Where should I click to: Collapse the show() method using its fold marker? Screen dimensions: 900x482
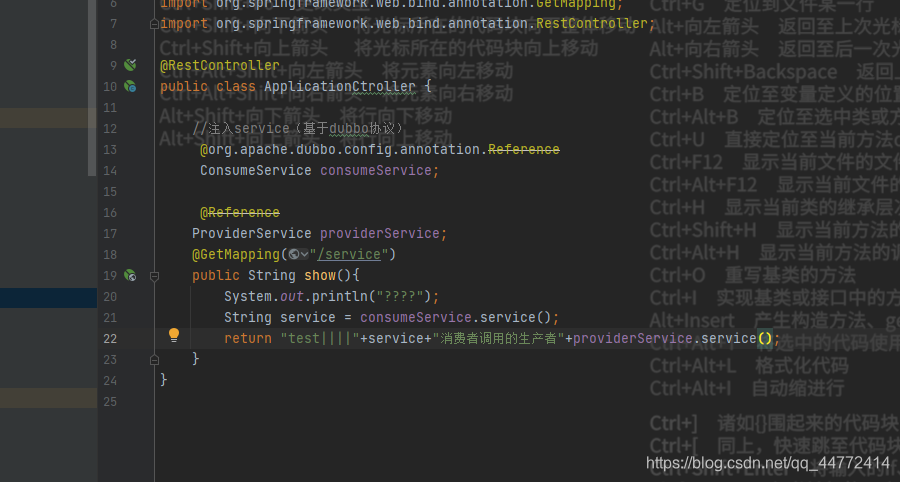tap(154, 276)
